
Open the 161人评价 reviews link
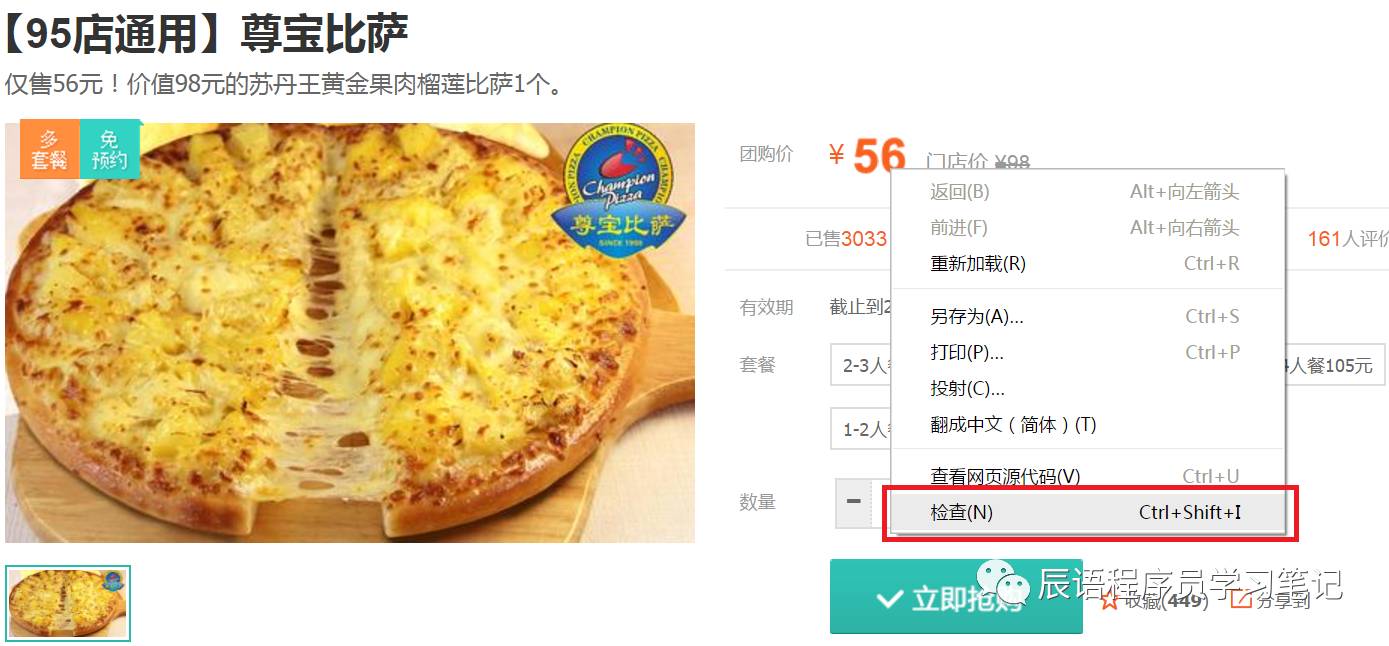(x=1348, y=239)
